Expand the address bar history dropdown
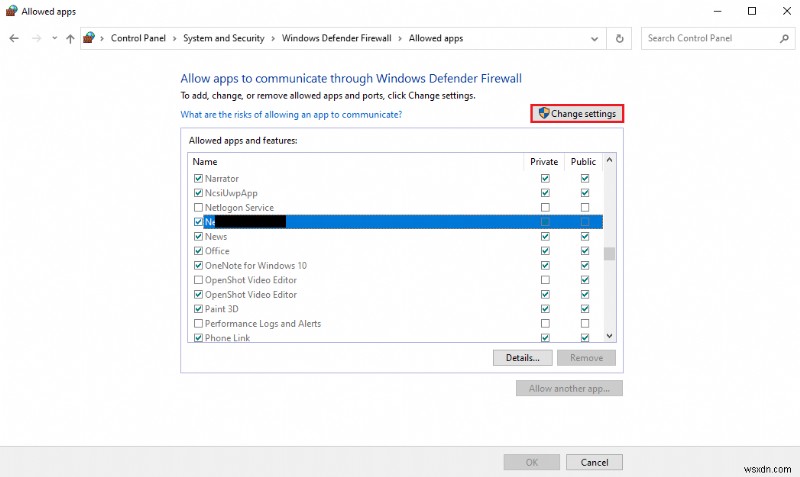This screenshot has height=477, width=800. [x=594, y=39]
